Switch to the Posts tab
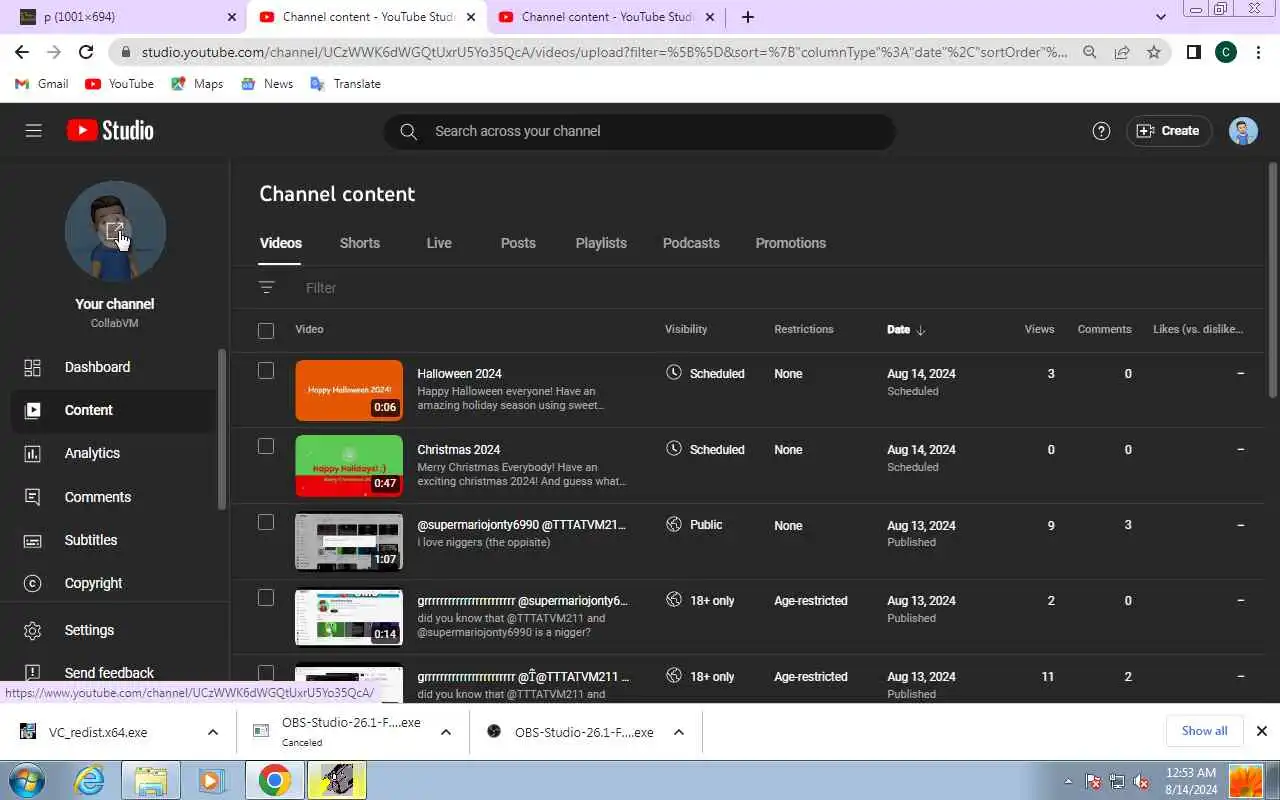The width and height of the screenshot is (1280, 800). coord(518,243)
